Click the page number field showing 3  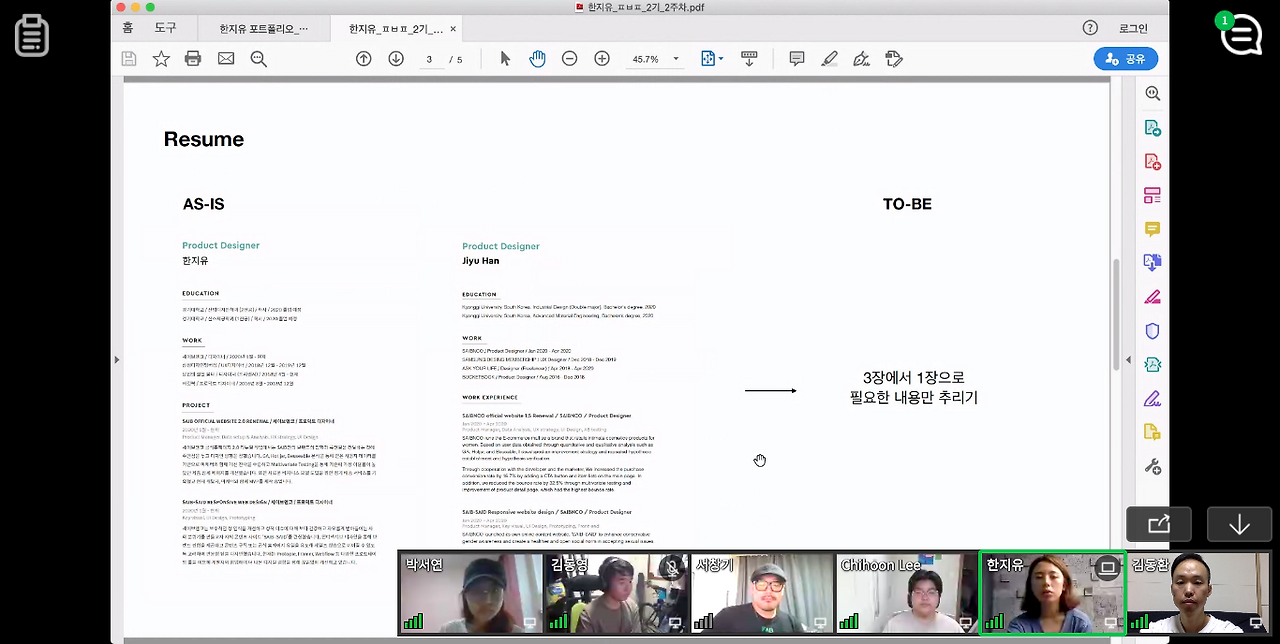(x=429, y=59)
